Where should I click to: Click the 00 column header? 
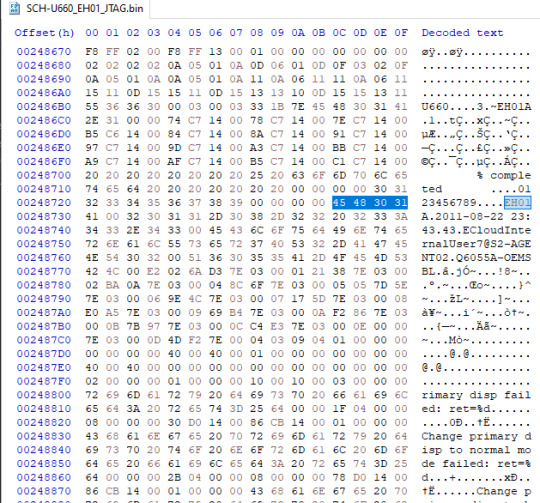coord(92,33)
